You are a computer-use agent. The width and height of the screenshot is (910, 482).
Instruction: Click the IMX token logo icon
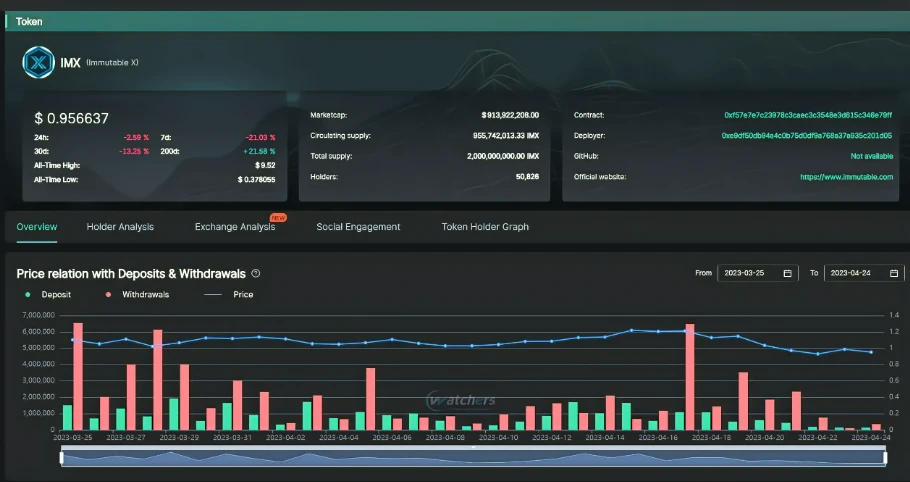39,62
